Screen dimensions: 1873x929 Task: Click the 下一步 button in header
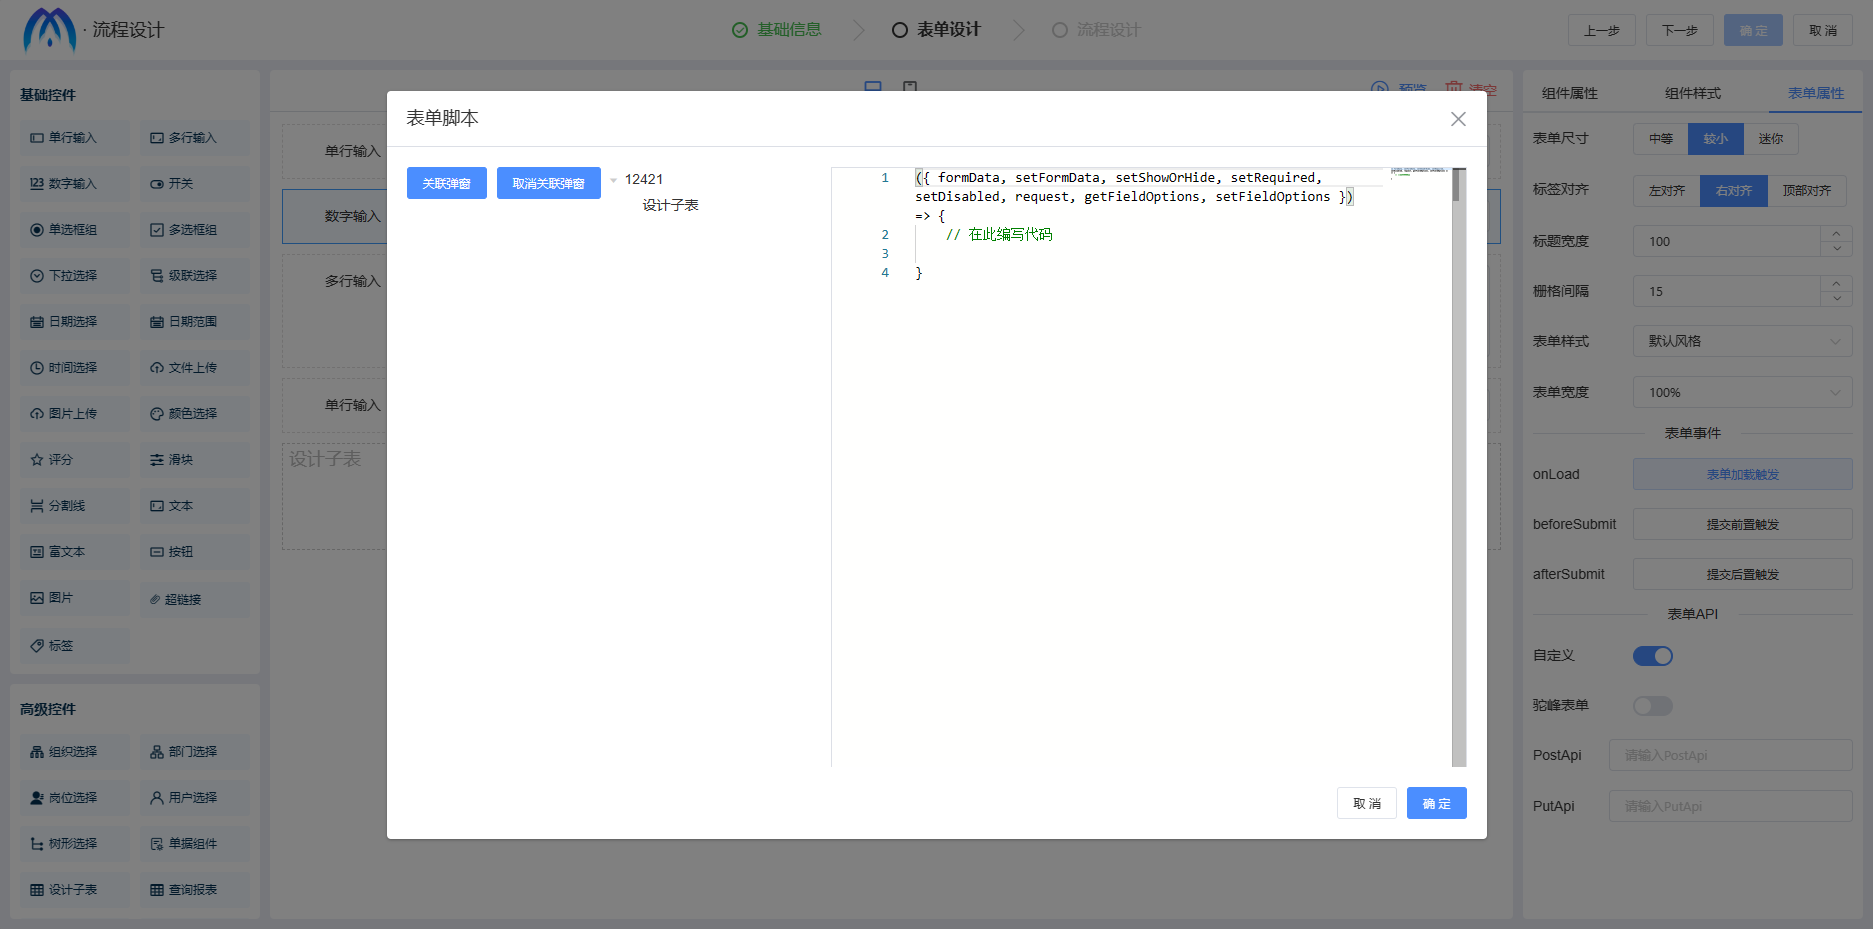[1680, 30]
